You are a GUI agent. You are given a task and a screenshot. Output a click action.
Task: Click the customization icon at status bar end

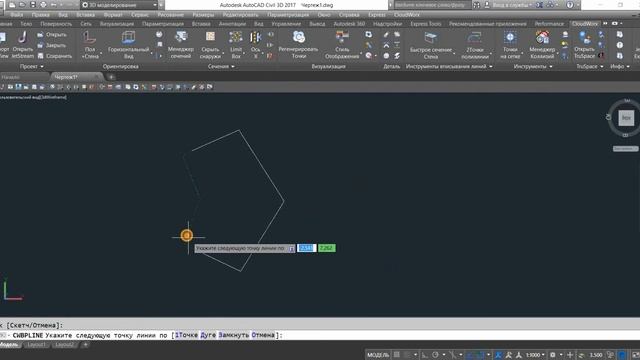(x=635, y=355)
